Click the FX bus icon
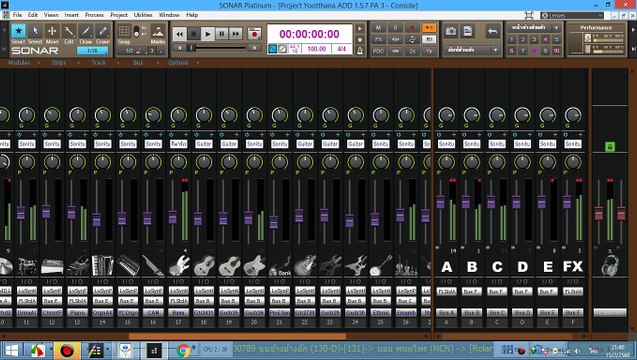Viewport: 637px width, 360px height. coord(573,267)
